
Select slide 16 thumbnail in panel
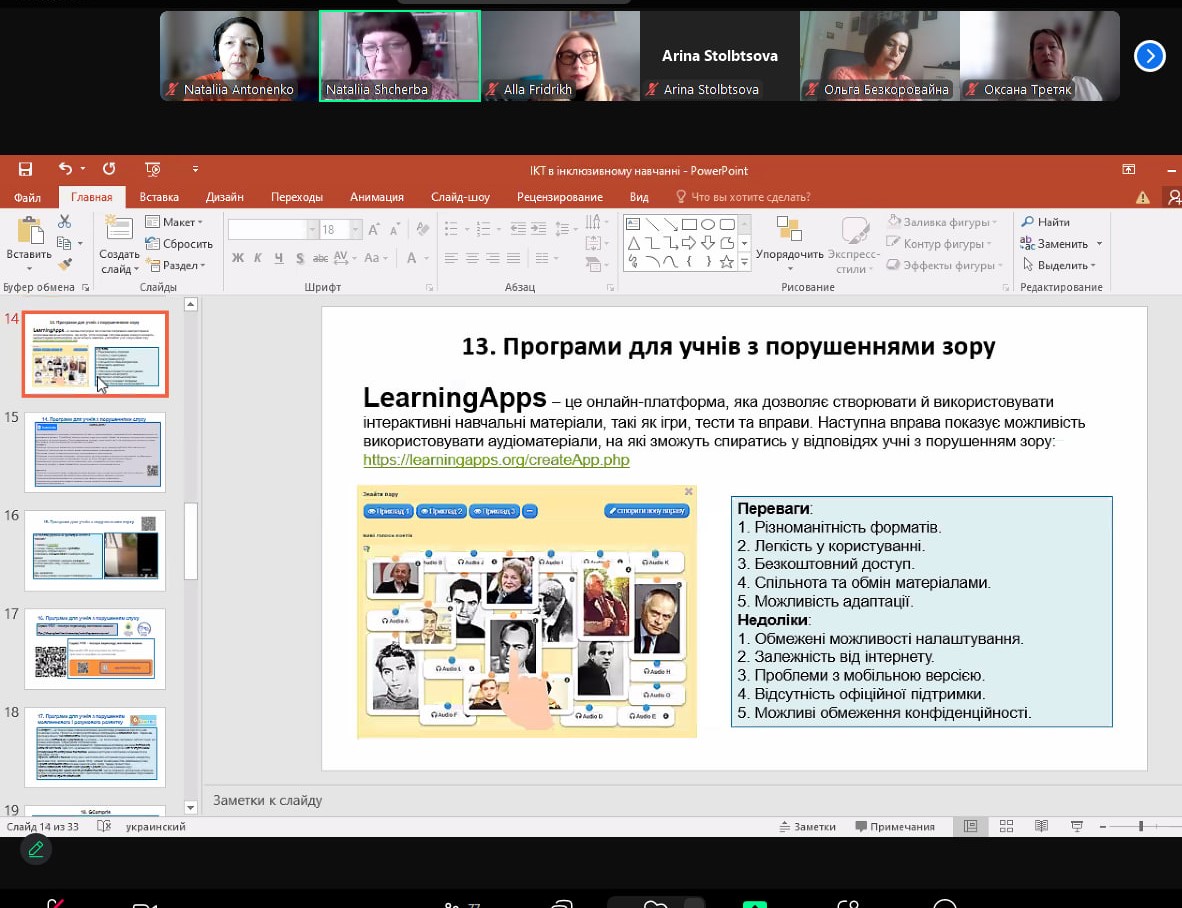click(95, 550)
